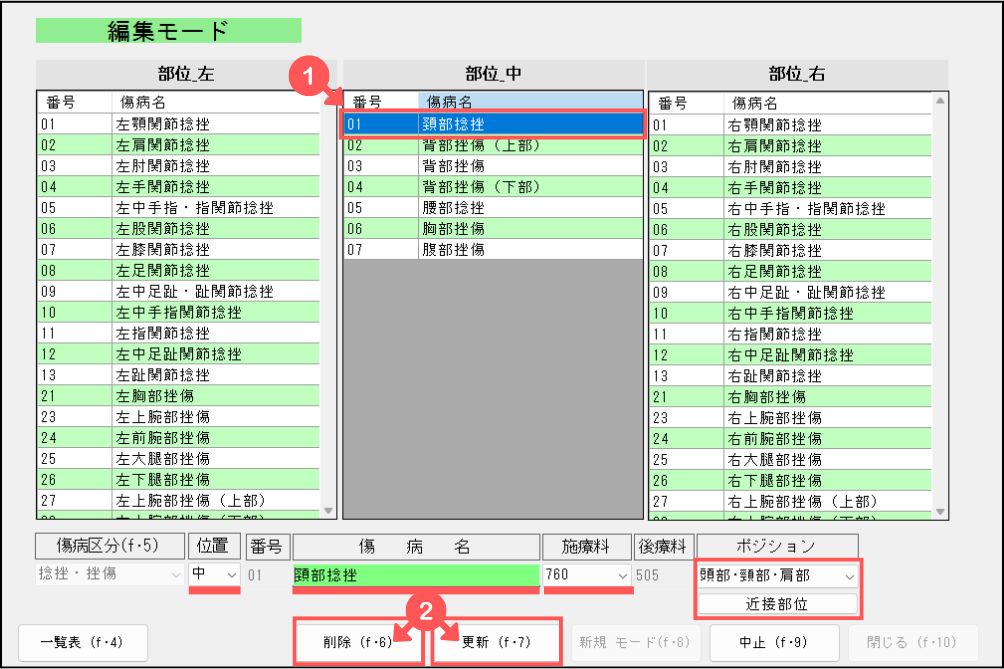This screenshot has width=1004, height=669.
Task: Click 傷病名 column header in 部位_中
Action: tap(528, 102)
